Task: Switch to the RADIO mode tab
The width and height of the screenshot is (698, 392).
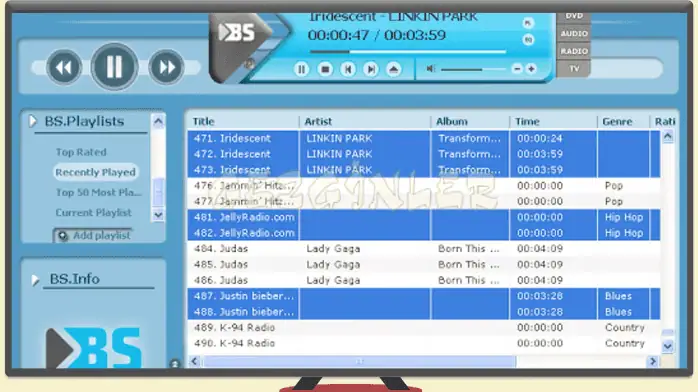Action: pyautogui.click(x=574, y=51)
